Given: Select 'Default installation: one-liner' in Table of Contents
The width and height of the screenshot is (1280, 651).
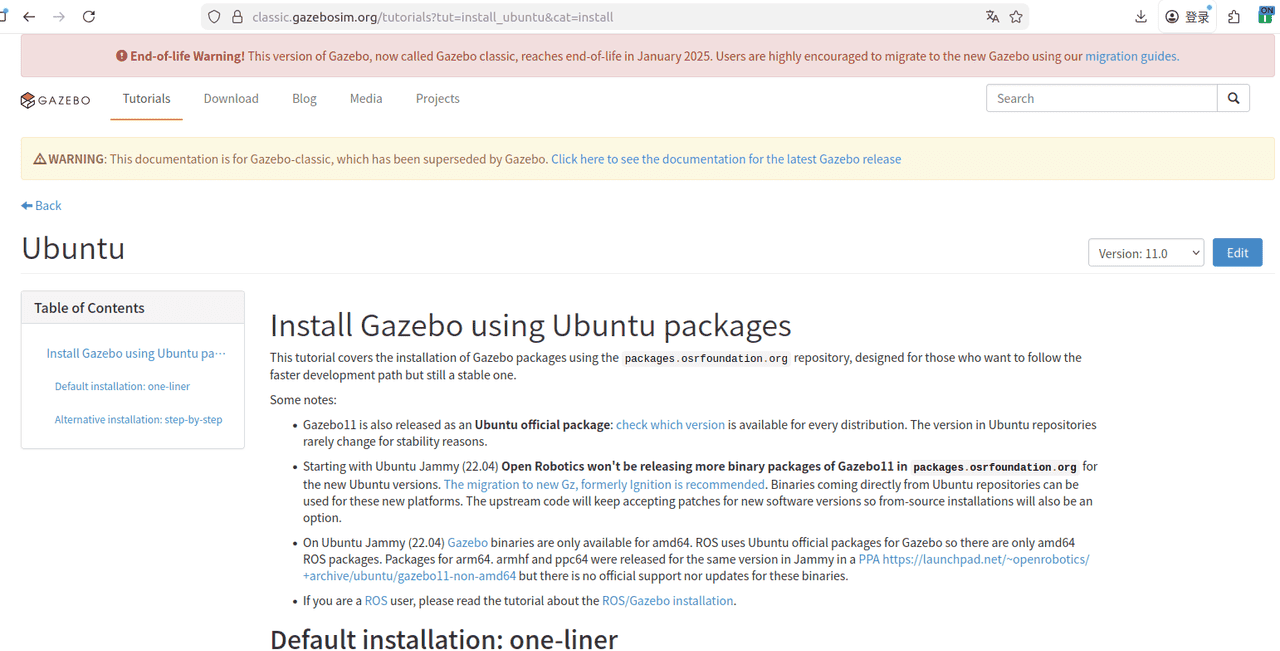Looking at the screenshot, I should (x=122, y=386).
